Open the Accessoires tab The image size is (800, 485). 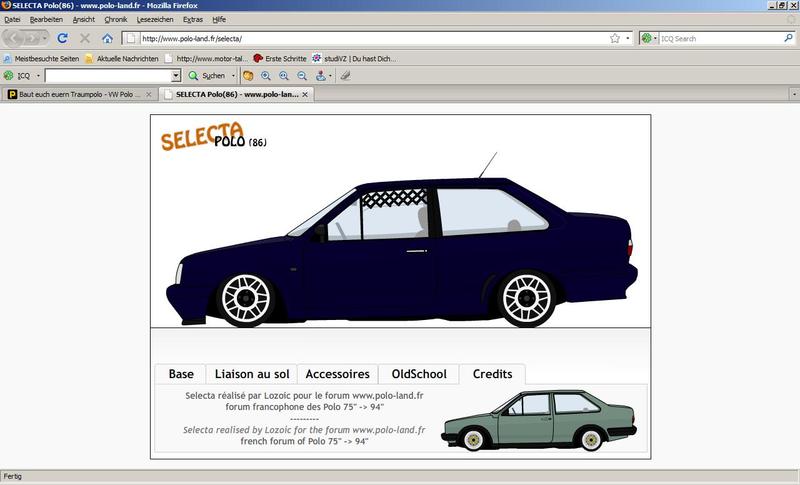tap(337, 374)
